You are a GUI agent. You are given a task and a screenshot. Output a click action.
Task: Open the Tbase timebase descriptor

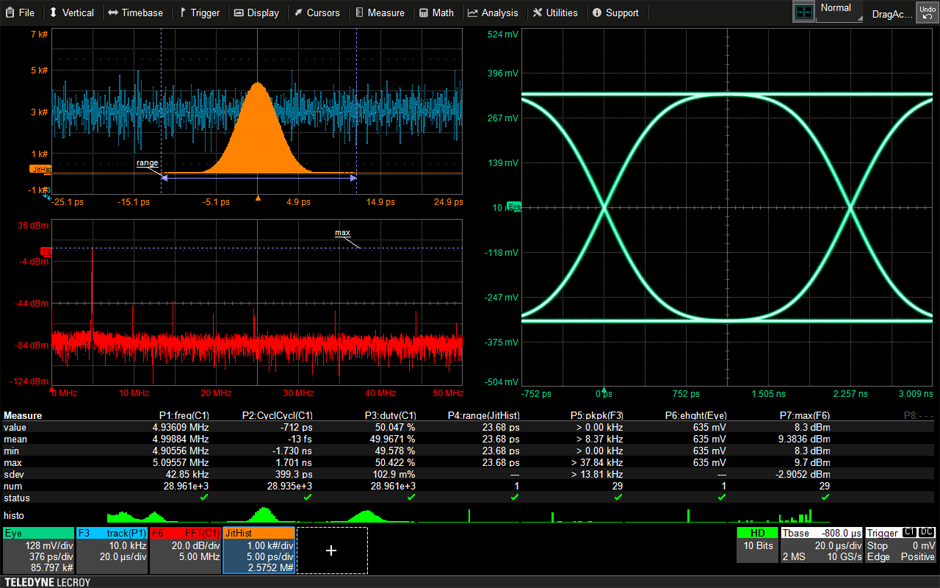point(821,545)
